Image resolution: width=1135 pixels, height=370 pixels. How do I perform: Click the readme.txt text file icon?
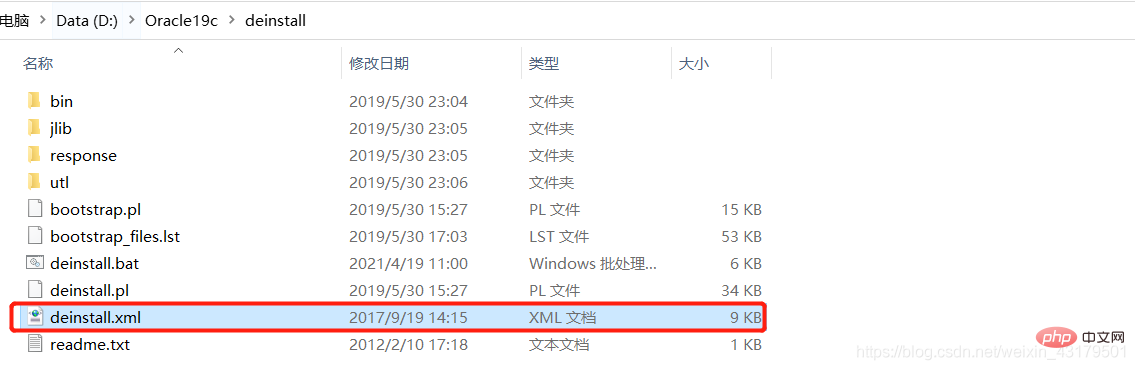(x=35, y=344)
